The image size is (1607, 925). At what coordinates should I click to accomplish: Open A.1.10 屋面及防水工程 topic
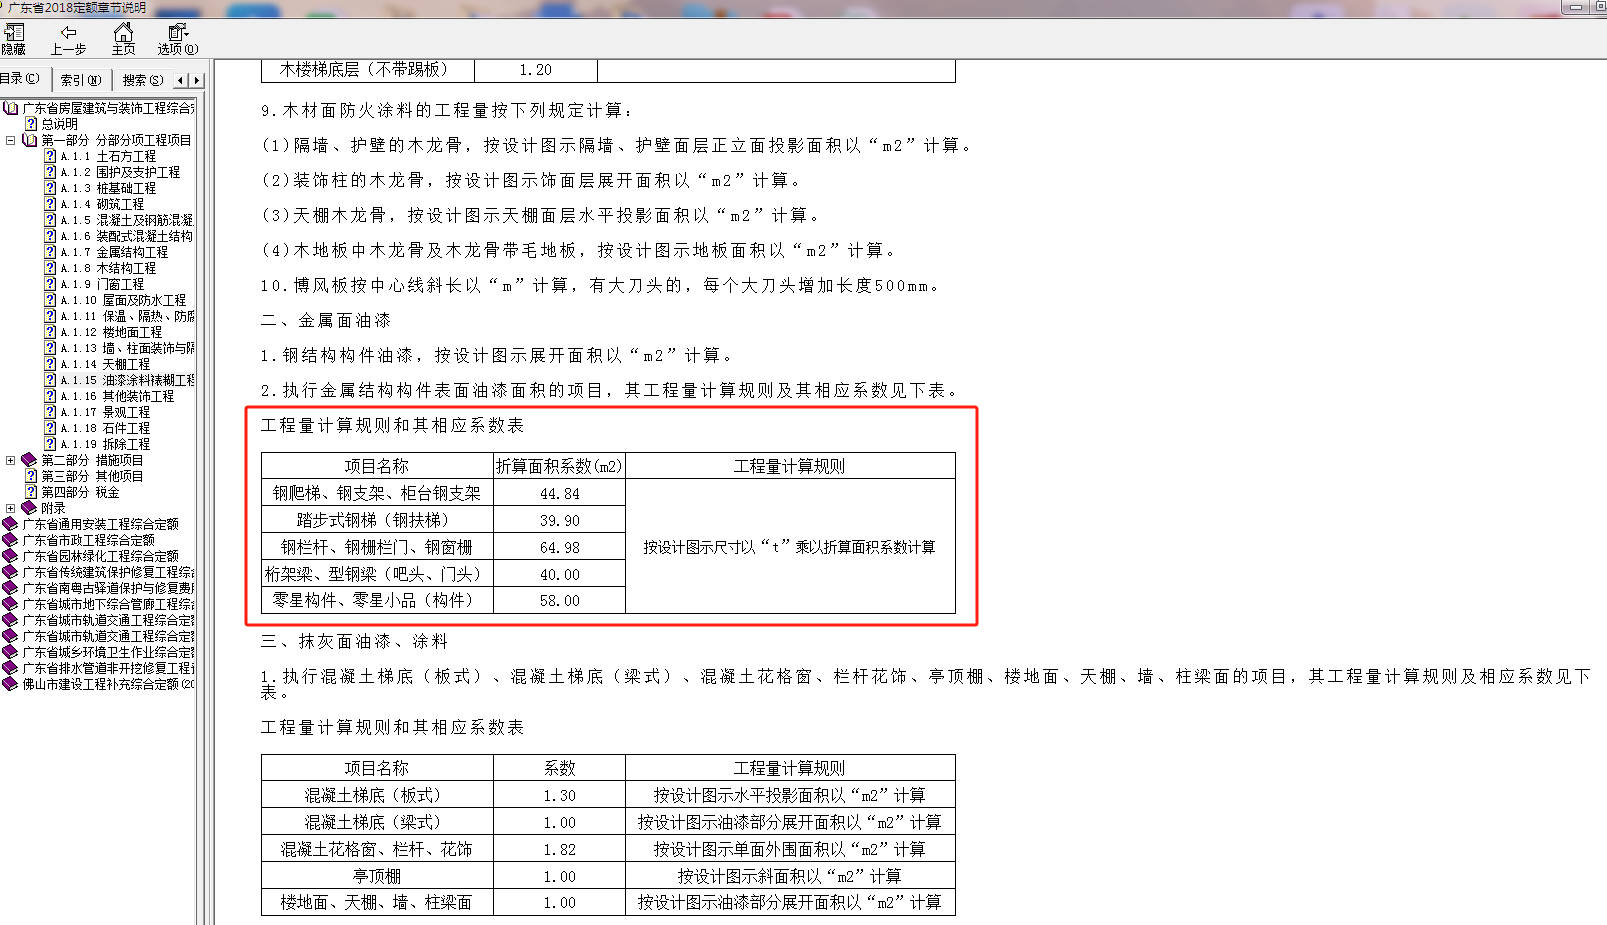(123, 300)
